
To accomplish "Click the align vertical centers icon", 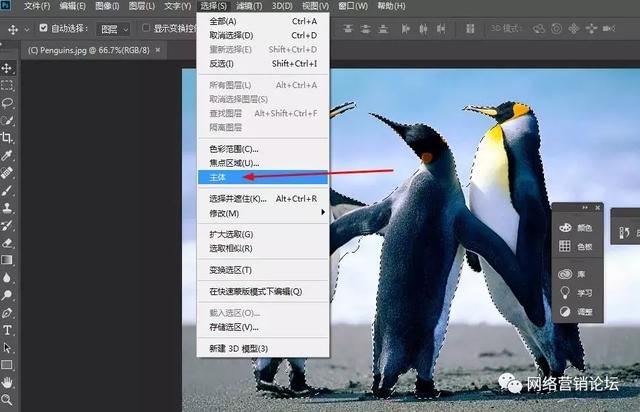I will point(365,29).
